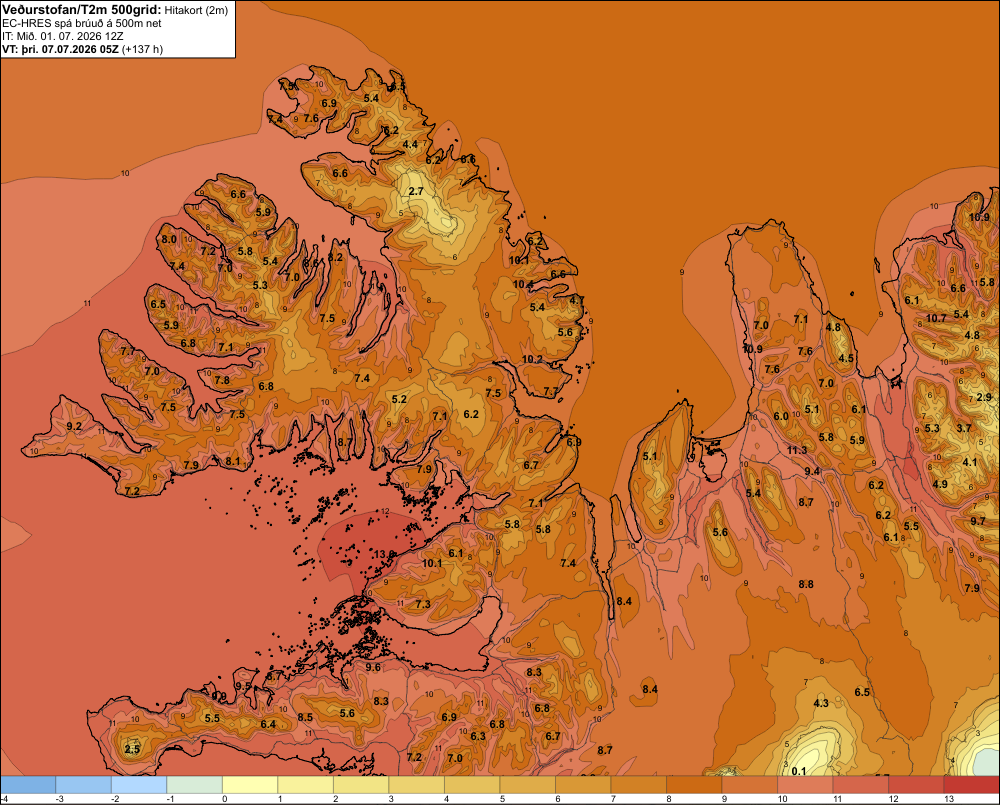Click the 8.0 label on northwest fjord
Viewport: 1000px width, 805px height.
point(169,239)
